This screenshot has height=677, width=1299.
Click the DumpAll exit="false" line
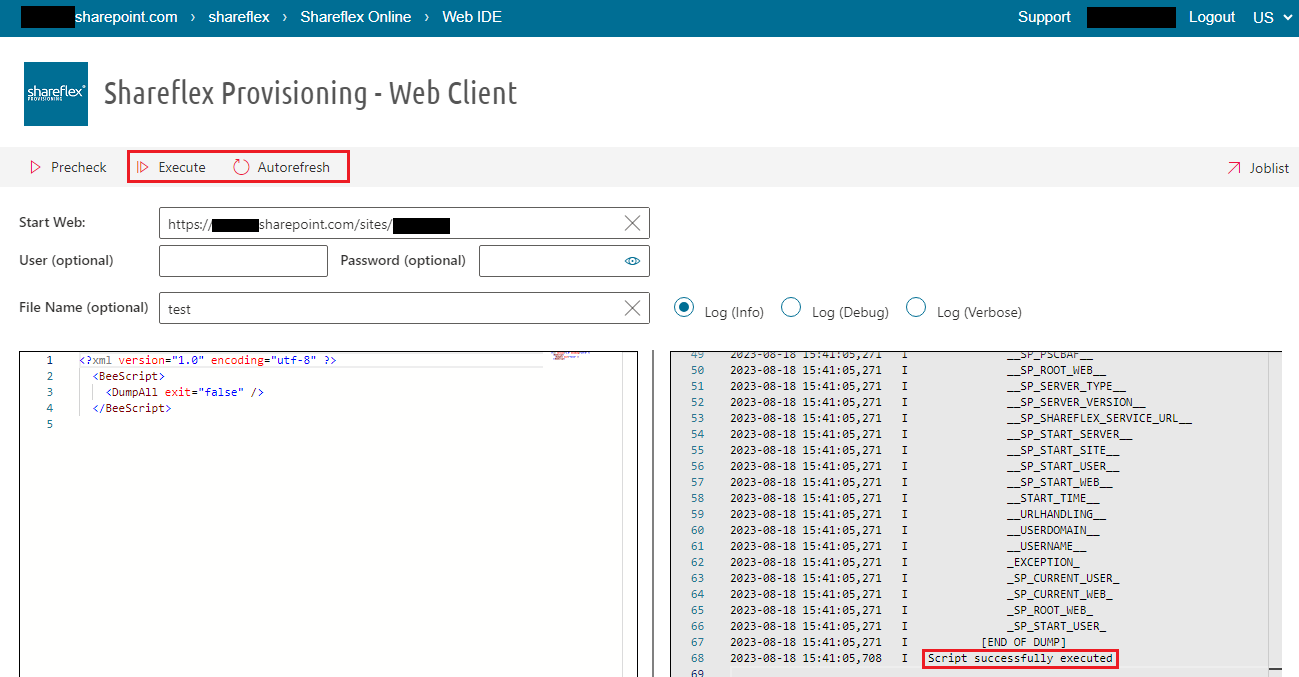184,392
